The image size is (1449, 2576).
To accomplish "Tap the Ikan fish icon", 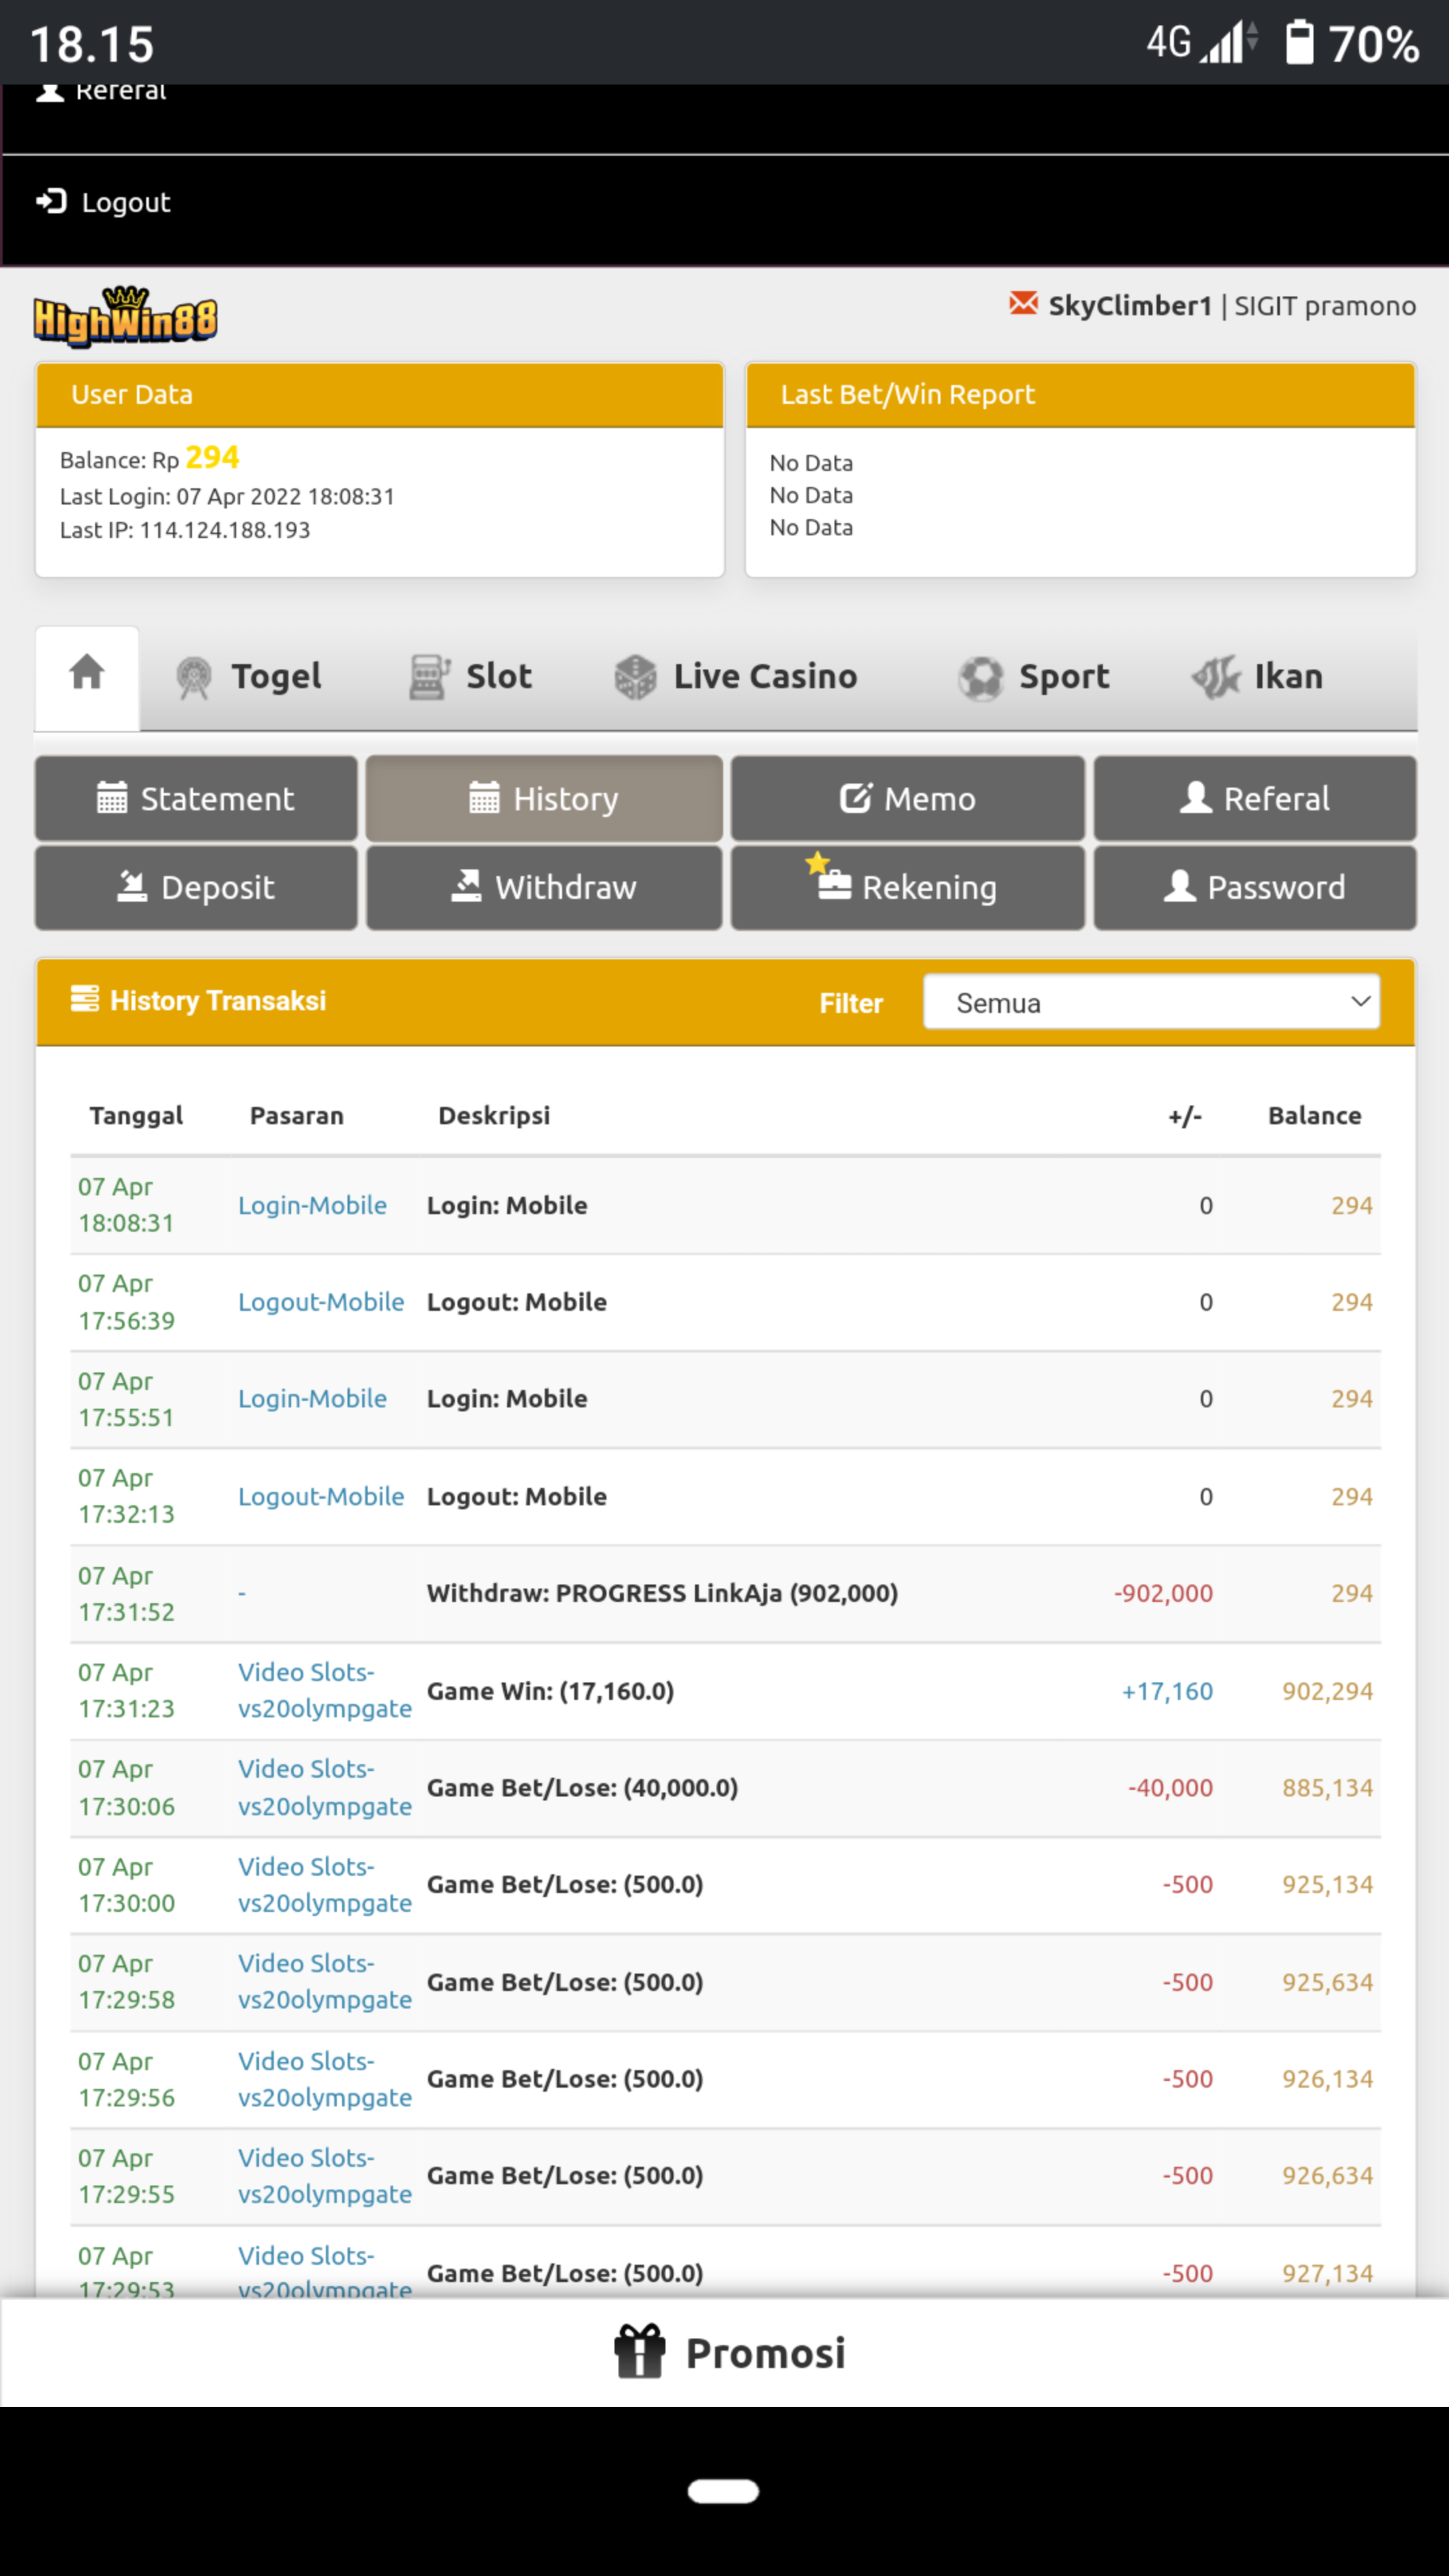I will [x=1215, y=677].
